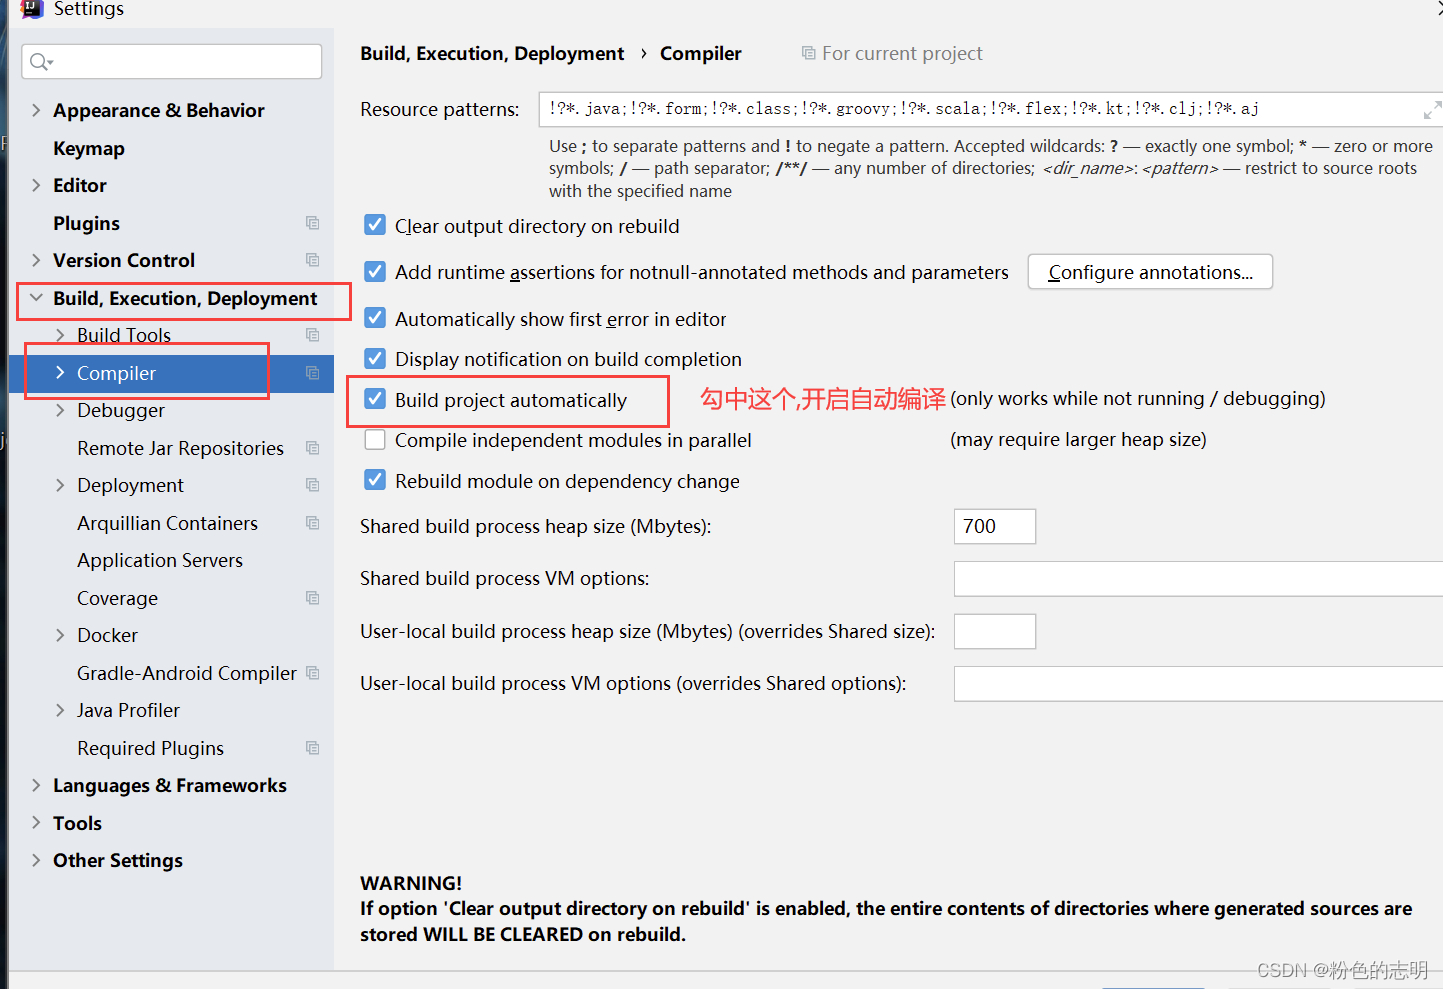Expand the Docker node
Viewport: 1443px width, 989px height.
[60, 635]
